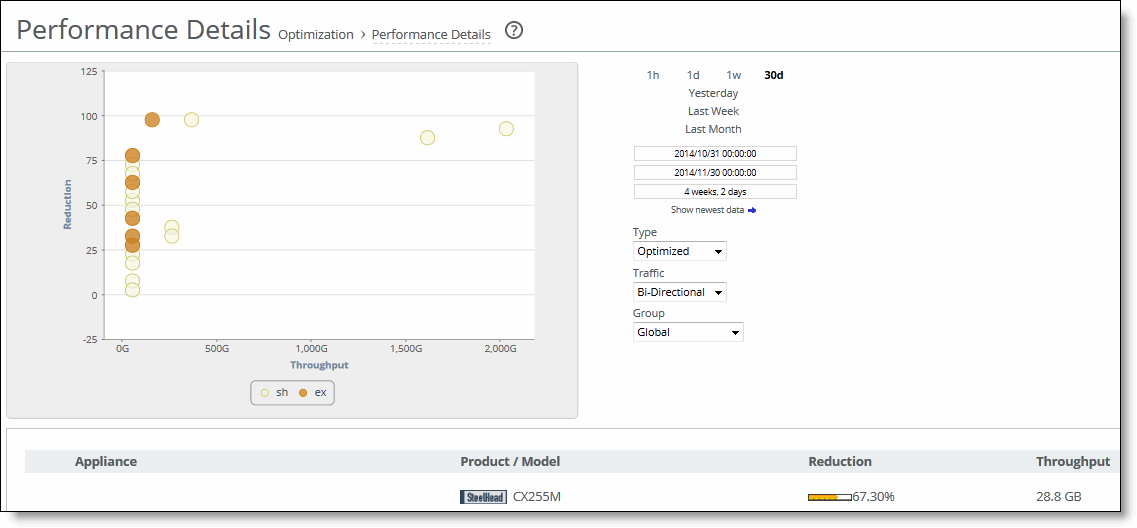Select the 1d time range
This screenshot has width=1137, height=528.
693,75
